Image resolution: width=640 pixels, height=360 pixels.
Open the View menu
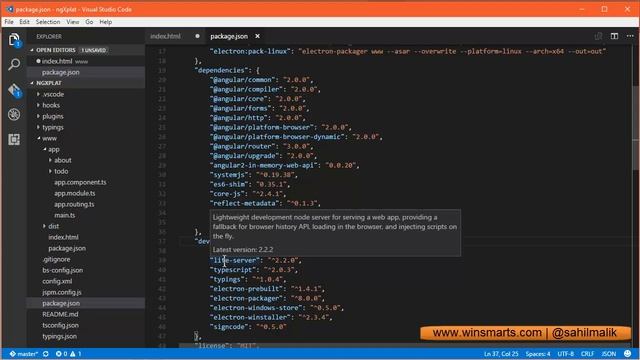click(73, 22)
